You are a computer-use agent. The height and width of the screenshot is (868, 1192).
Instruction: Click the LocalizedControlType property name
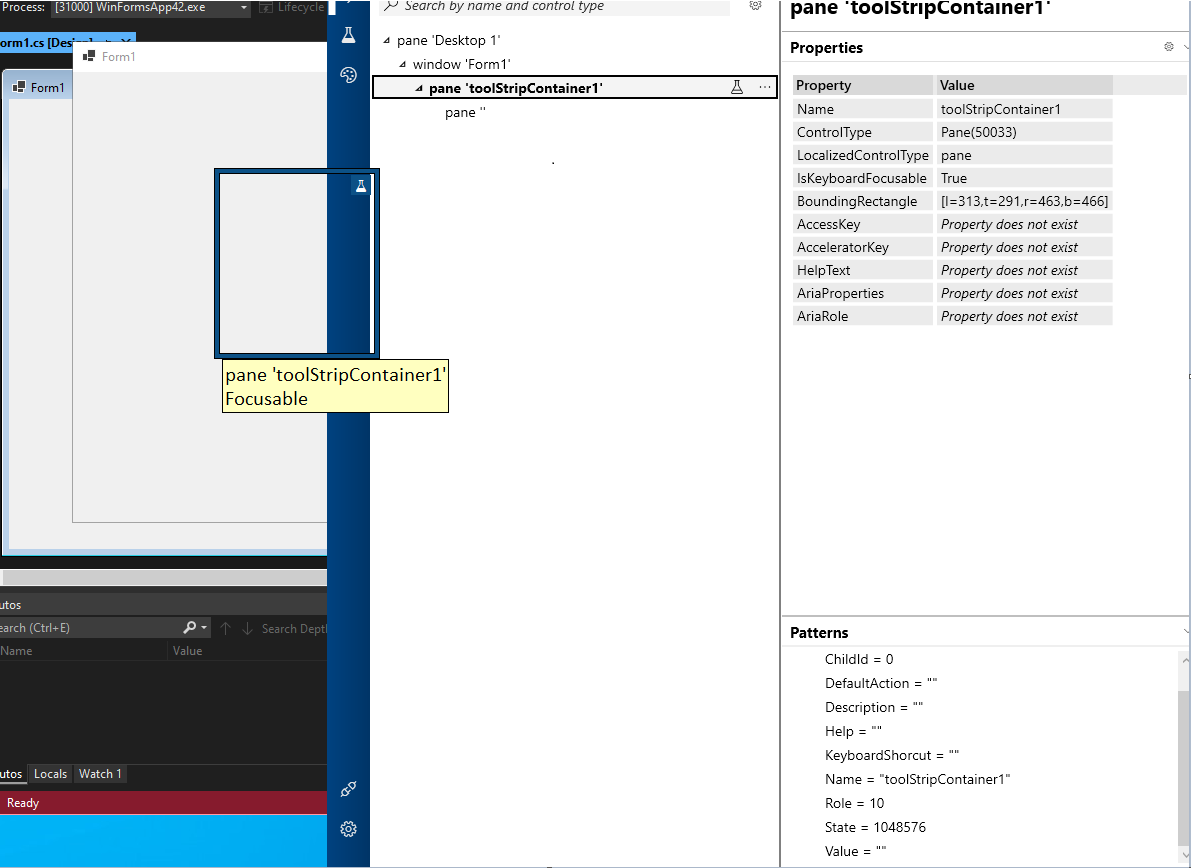tap(862, 155)
